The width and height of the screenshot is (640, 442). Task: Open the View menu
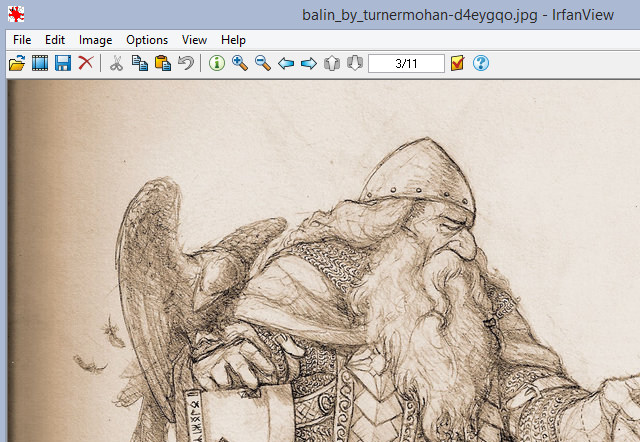click(194, 40)
